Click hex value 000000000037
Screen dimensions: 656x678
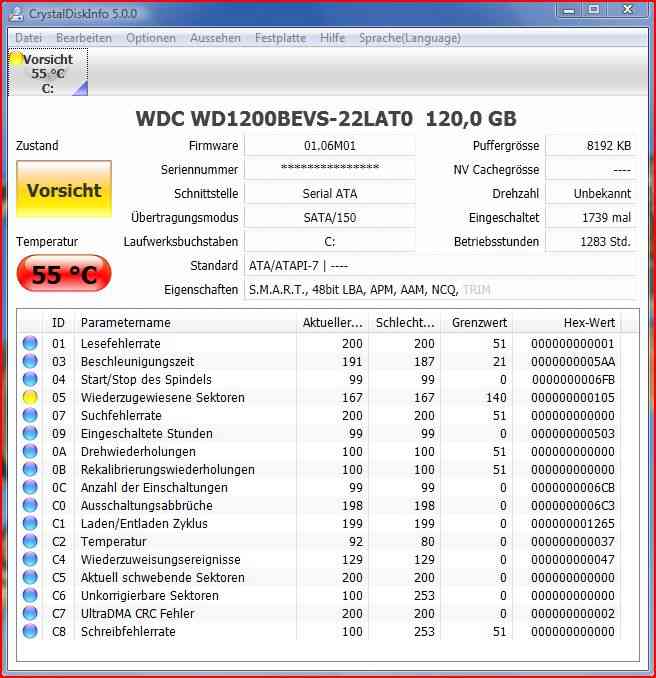tap(573, 541)
